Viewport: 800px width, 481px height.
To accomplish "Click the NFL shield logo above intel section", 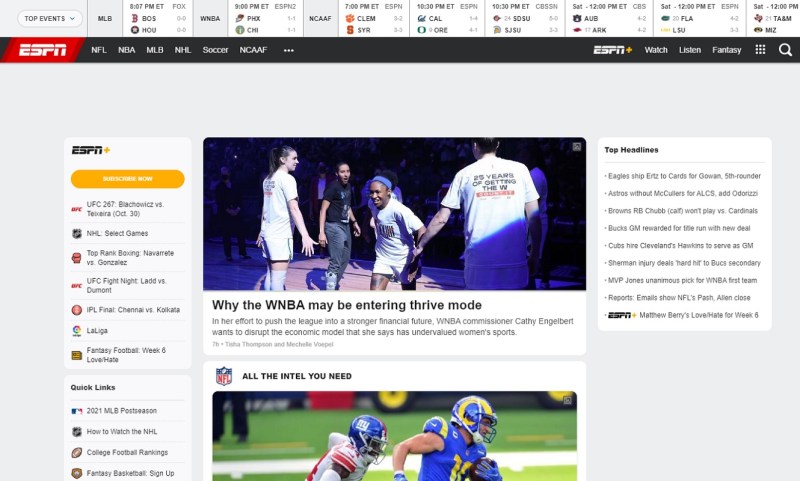I will click(223, 376).
